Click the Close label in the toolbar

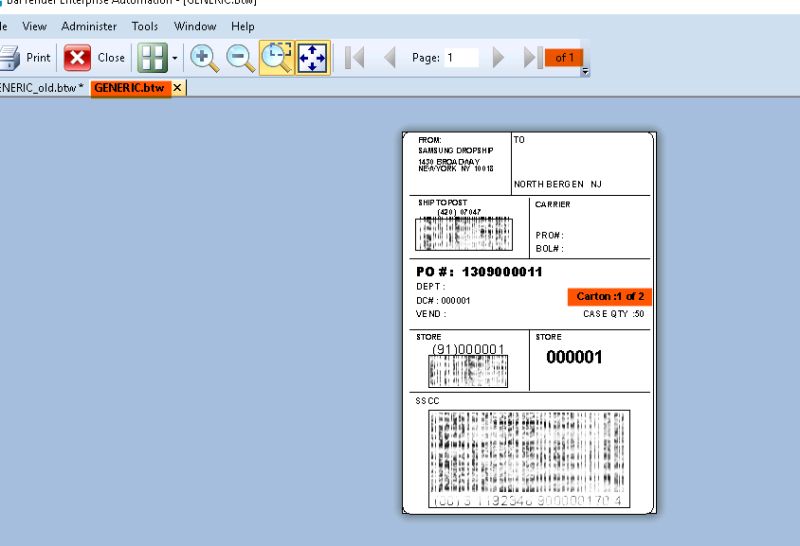coord(111,58)
